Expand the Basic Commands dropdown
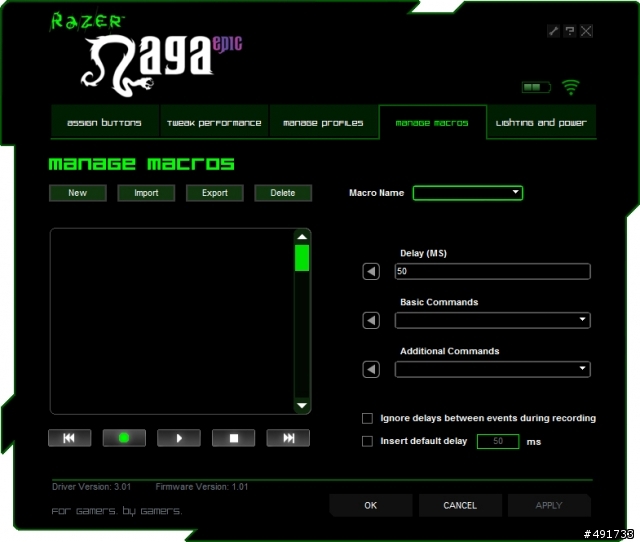This screenshot has height=542, width=640. 493,320
